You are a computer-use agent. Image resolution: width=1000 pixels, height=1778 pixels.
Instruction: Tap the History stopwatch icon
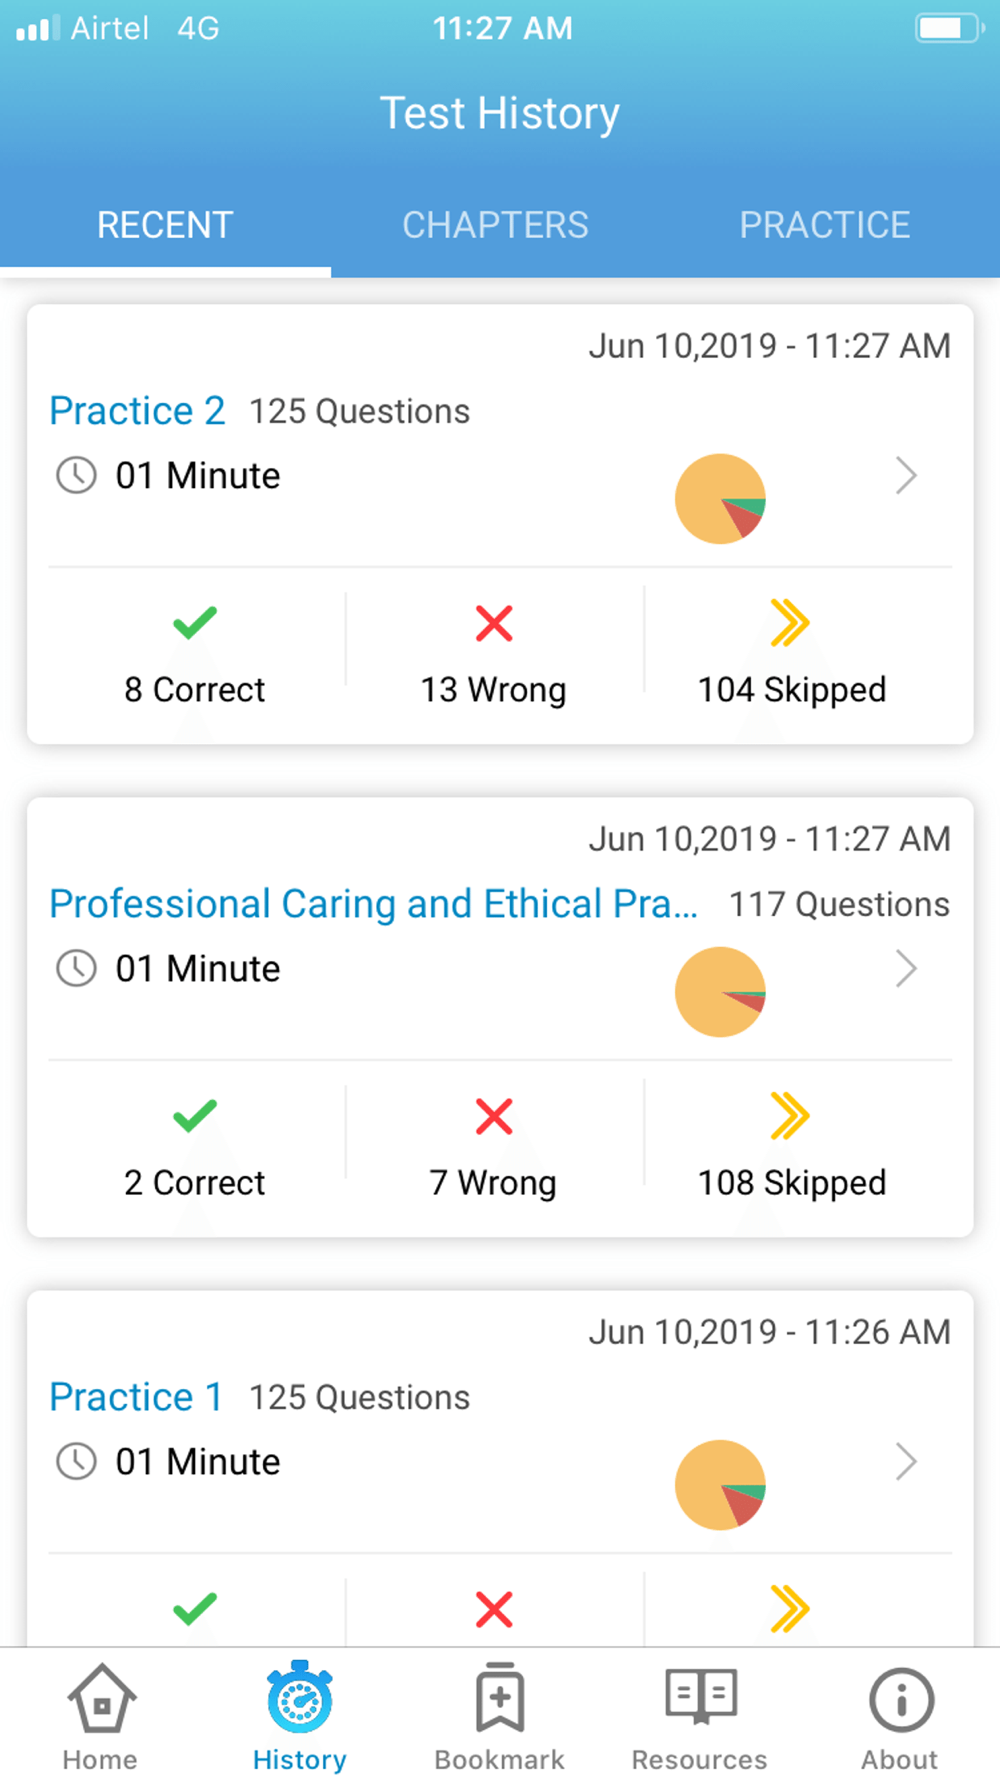tap(299, 1697)
